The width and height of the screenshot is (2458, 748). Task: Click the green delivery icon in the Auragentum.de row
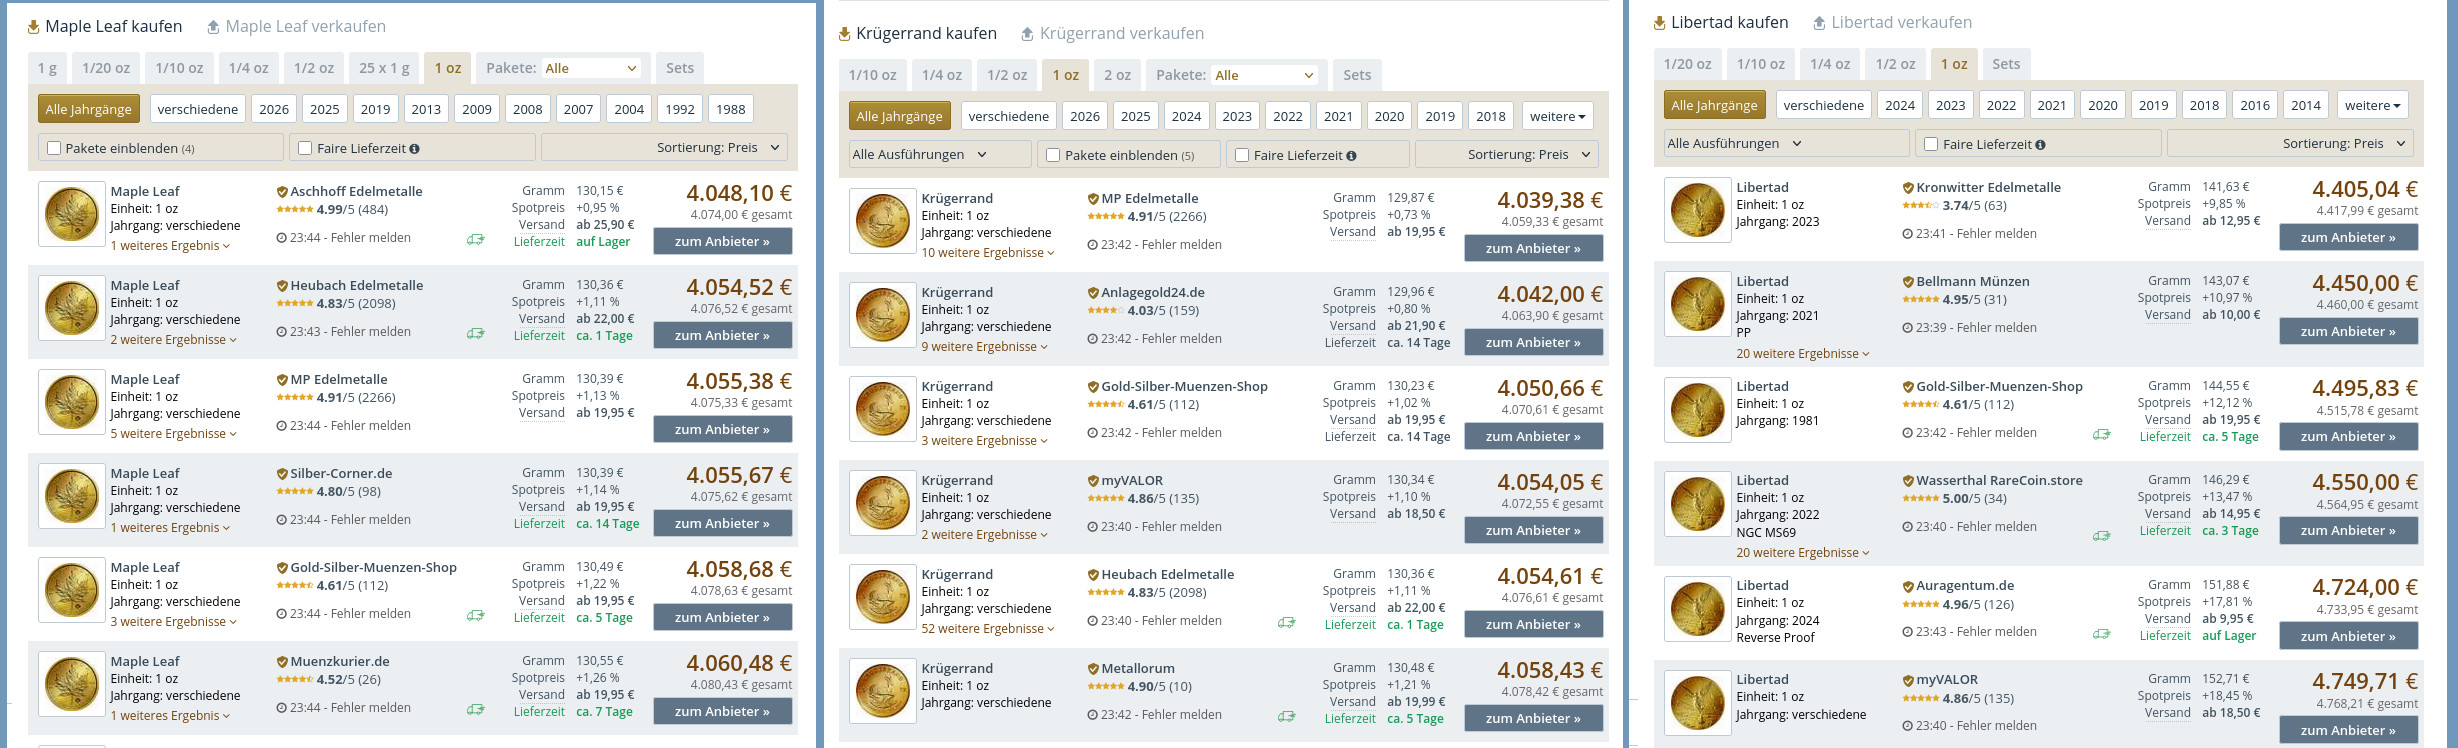click(2102, 634)
